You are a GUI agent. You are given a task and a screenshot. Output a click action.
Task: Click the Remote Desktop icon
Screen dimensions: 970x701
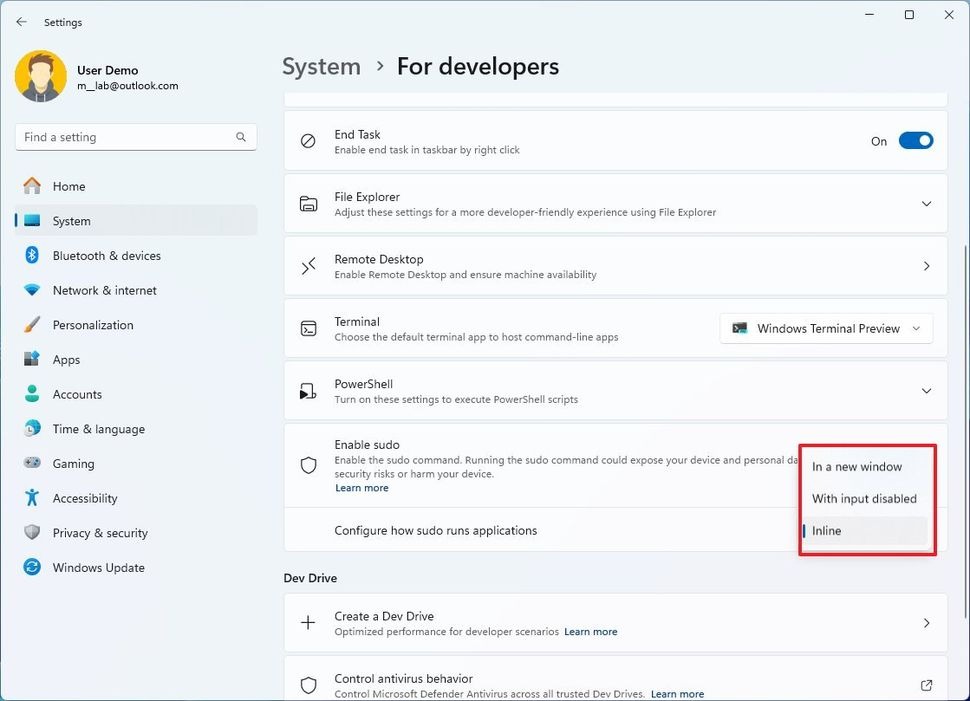click(x=308, y=266)
